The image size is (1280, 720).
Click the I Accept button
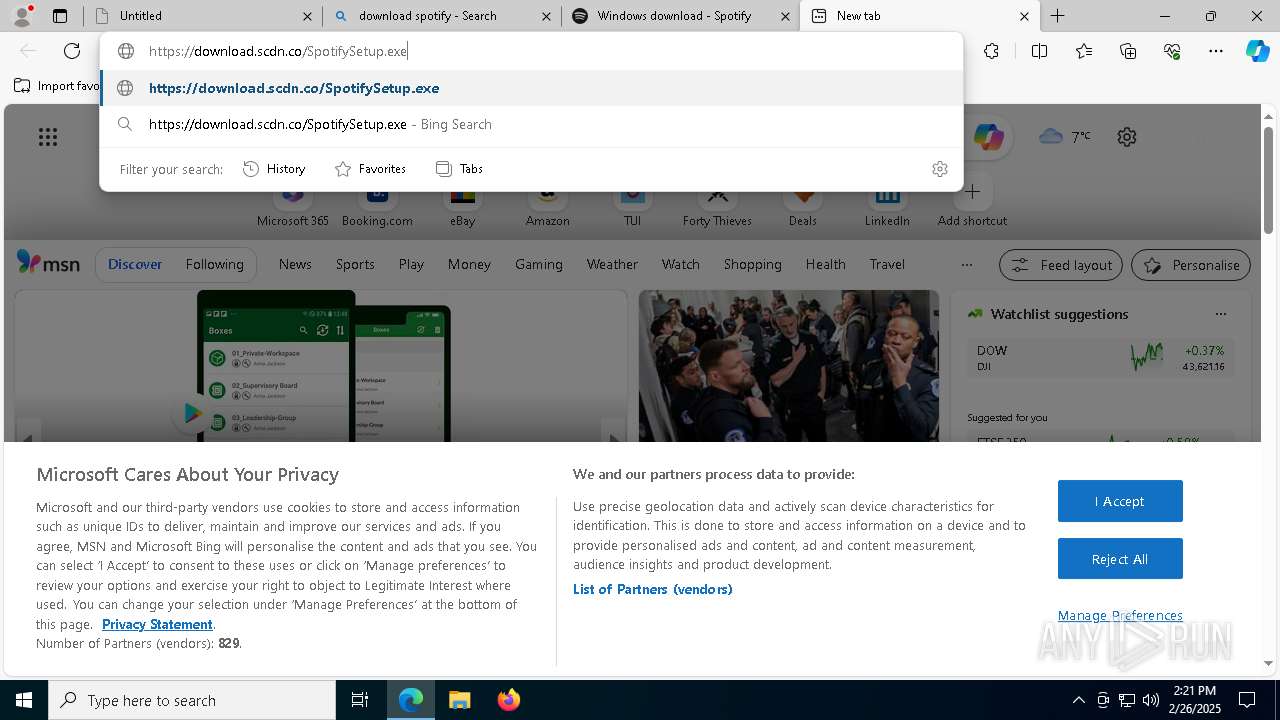(x=1120, y=501)
